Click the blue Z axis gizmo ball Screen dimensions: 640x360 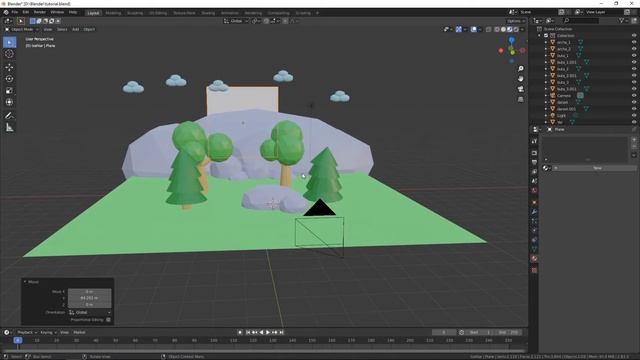click(511, 40)
